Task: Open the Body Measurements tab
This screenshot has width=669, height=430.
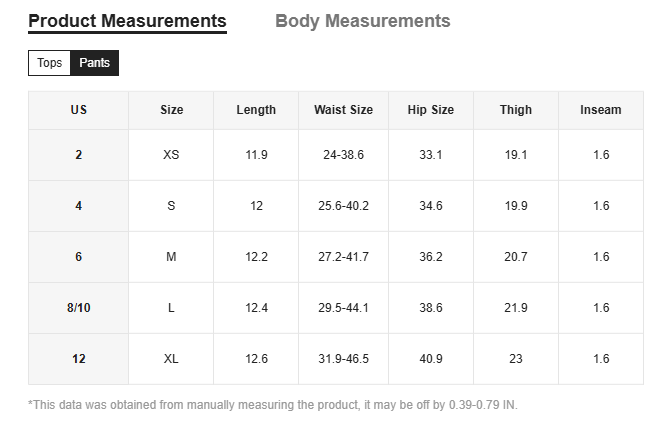Action: point(362,21)
